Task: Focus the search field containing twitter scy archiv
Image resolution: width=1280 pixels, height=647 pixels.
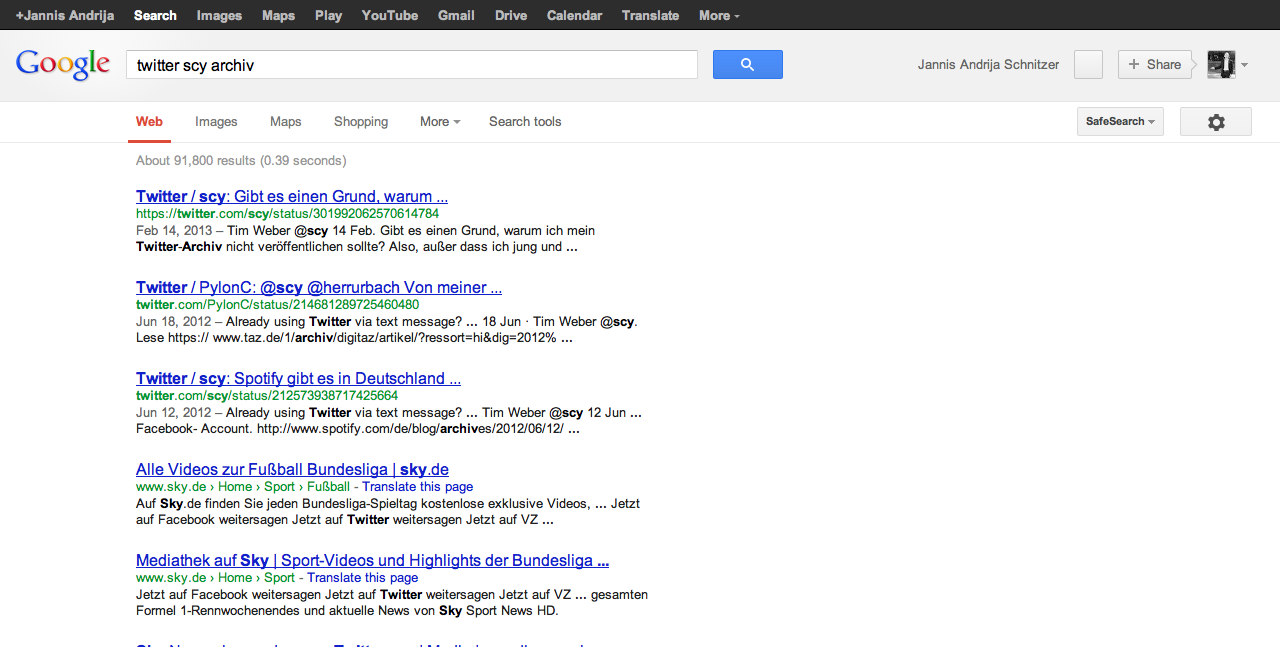Action: (411, 65)
